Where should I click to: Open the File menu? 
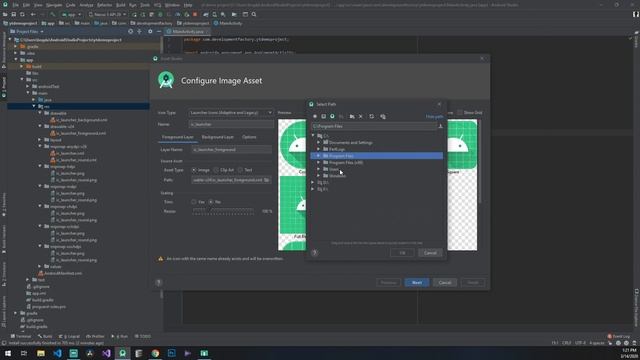[16, 5]
